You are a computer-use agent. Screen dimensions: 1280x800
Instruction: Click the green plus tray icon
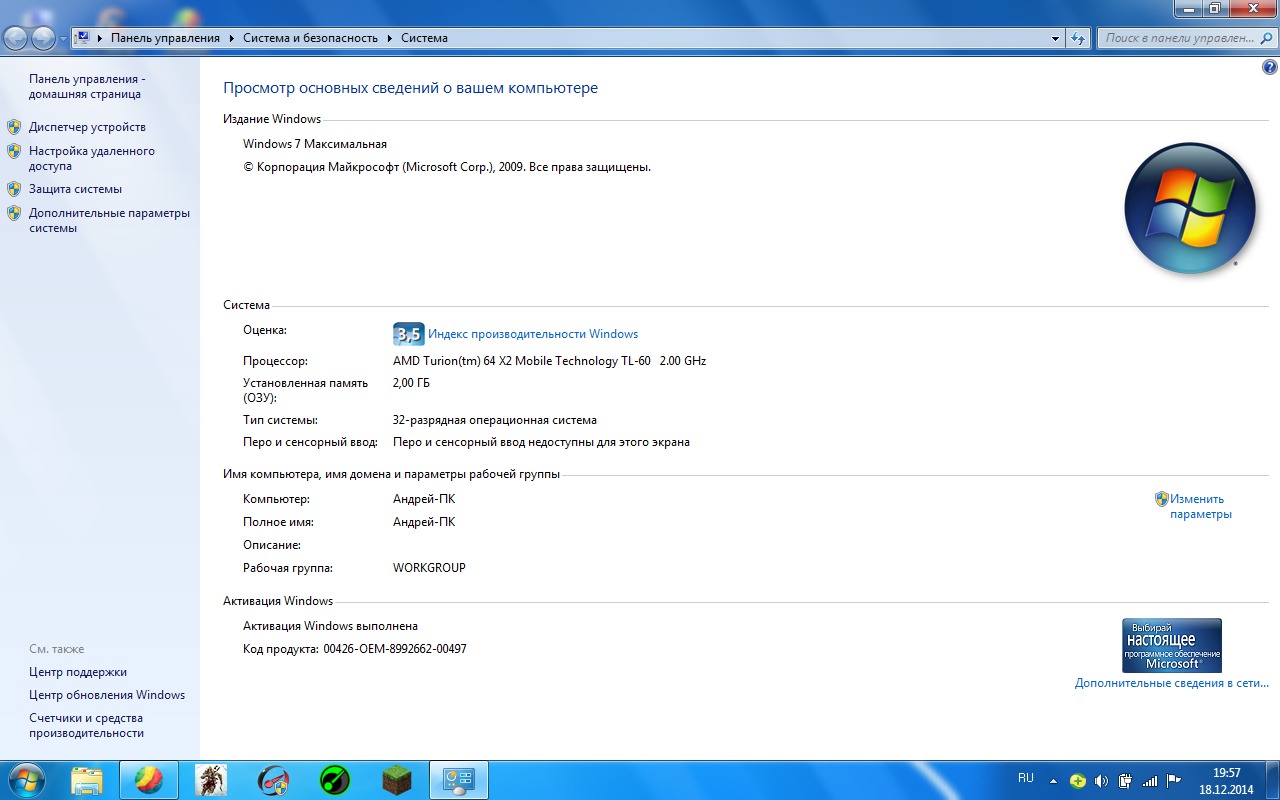tap(1077, 780)
